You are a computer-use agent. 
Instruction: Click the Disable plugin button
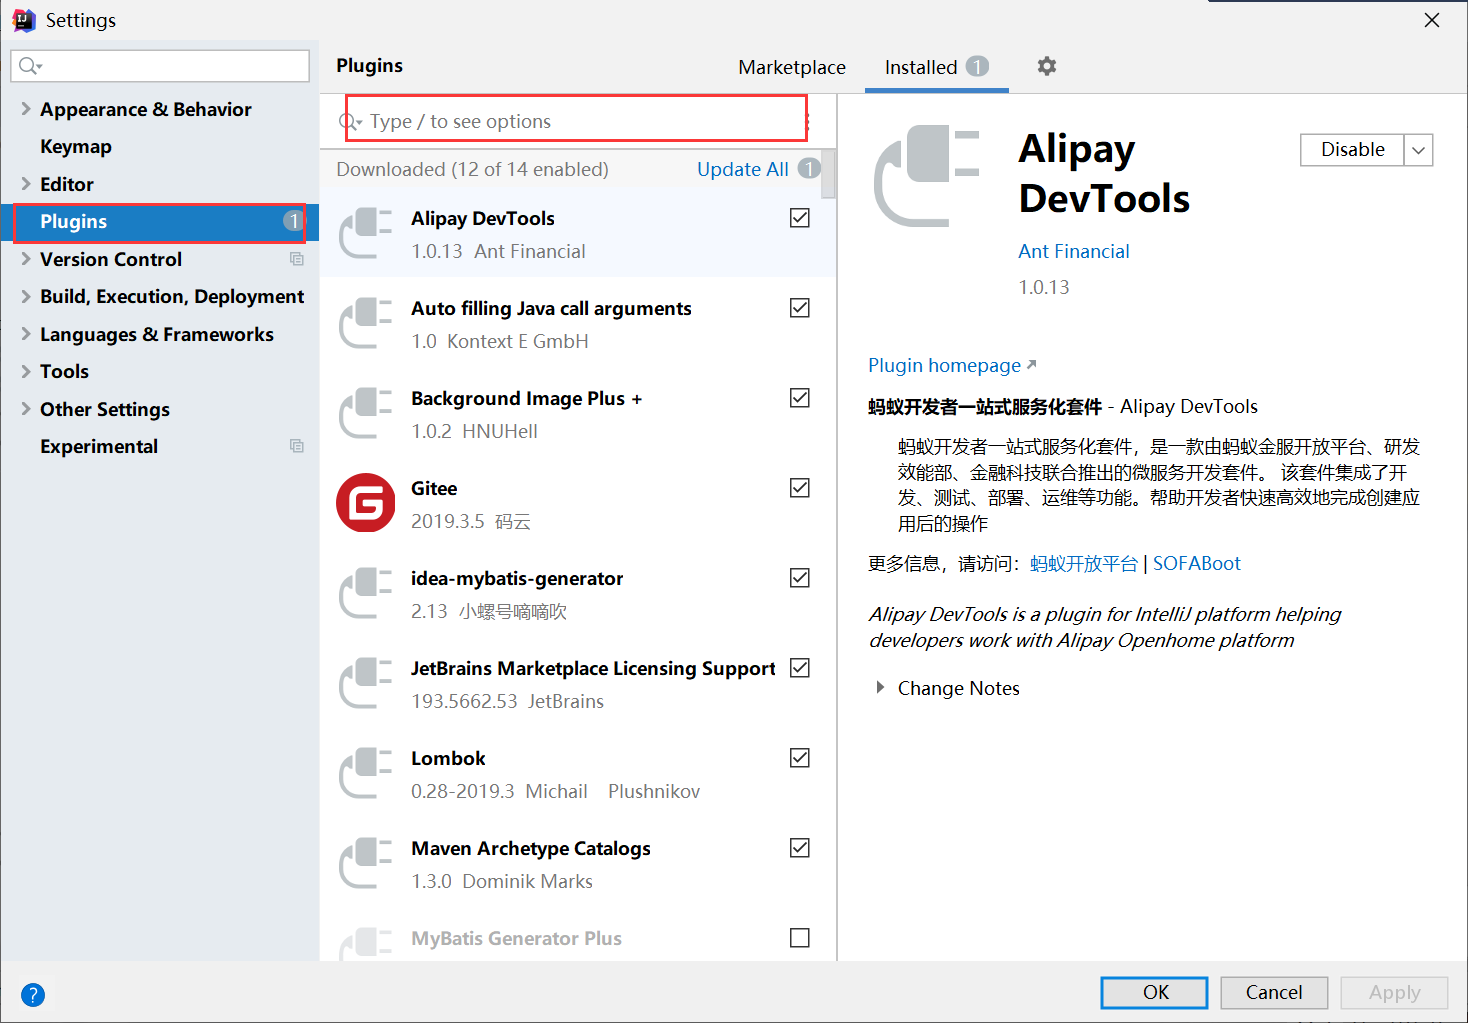[1353, 150]
